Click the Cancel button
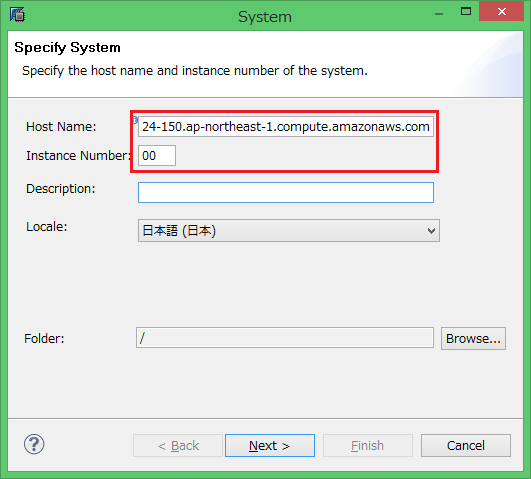The width and height of the screenshot is (531, 479). click(x=466, y=445)
